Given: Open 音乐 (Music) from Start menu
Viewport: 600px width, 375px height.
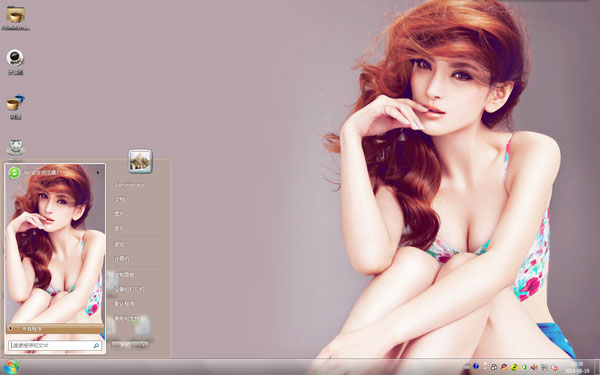Looking at the screenshot, I should pos(119,228).
